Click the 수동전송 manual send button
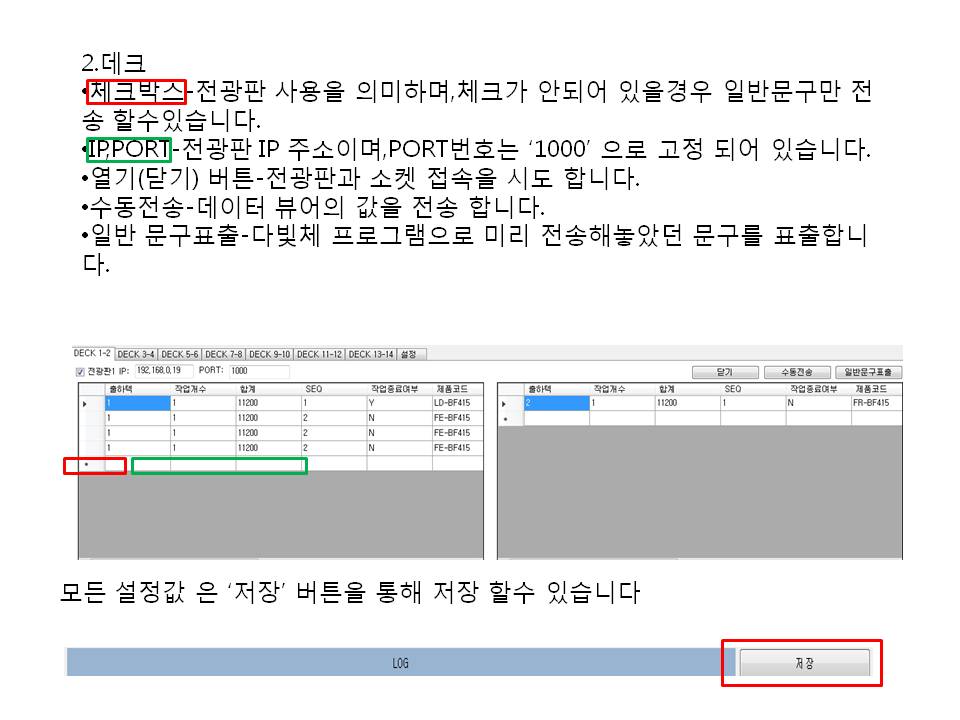 tap(797, 372)
